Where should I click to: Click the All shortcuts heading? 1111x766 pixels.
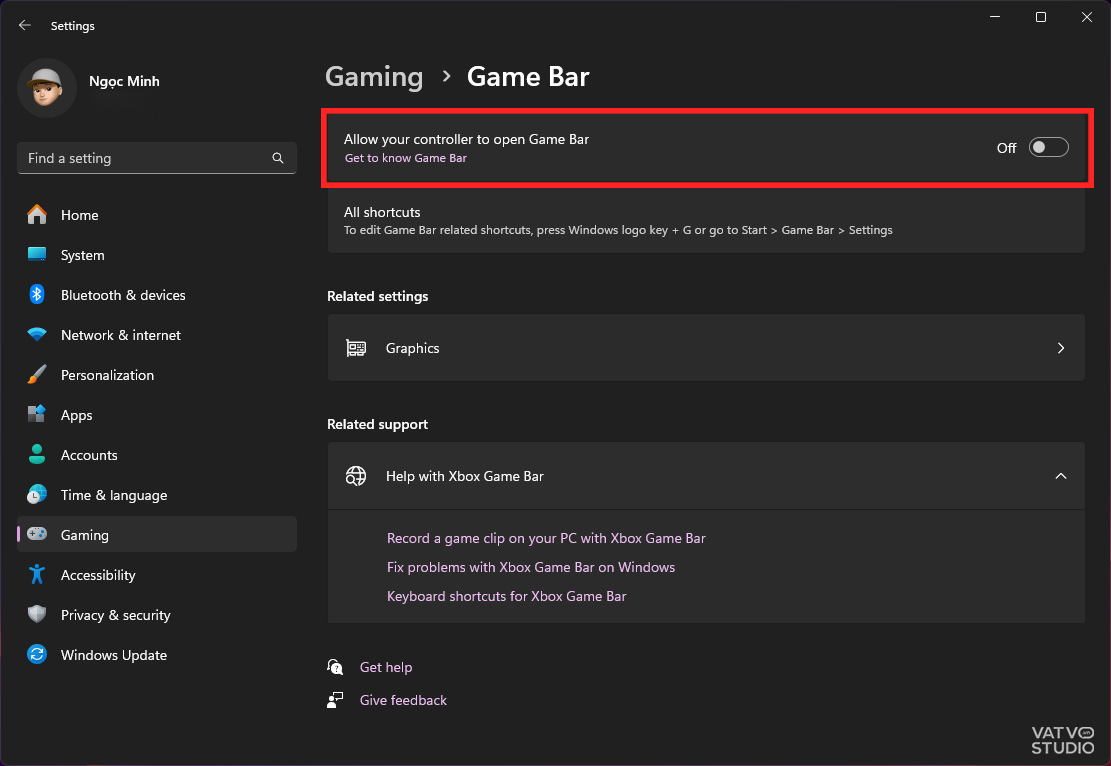point(382,212)
